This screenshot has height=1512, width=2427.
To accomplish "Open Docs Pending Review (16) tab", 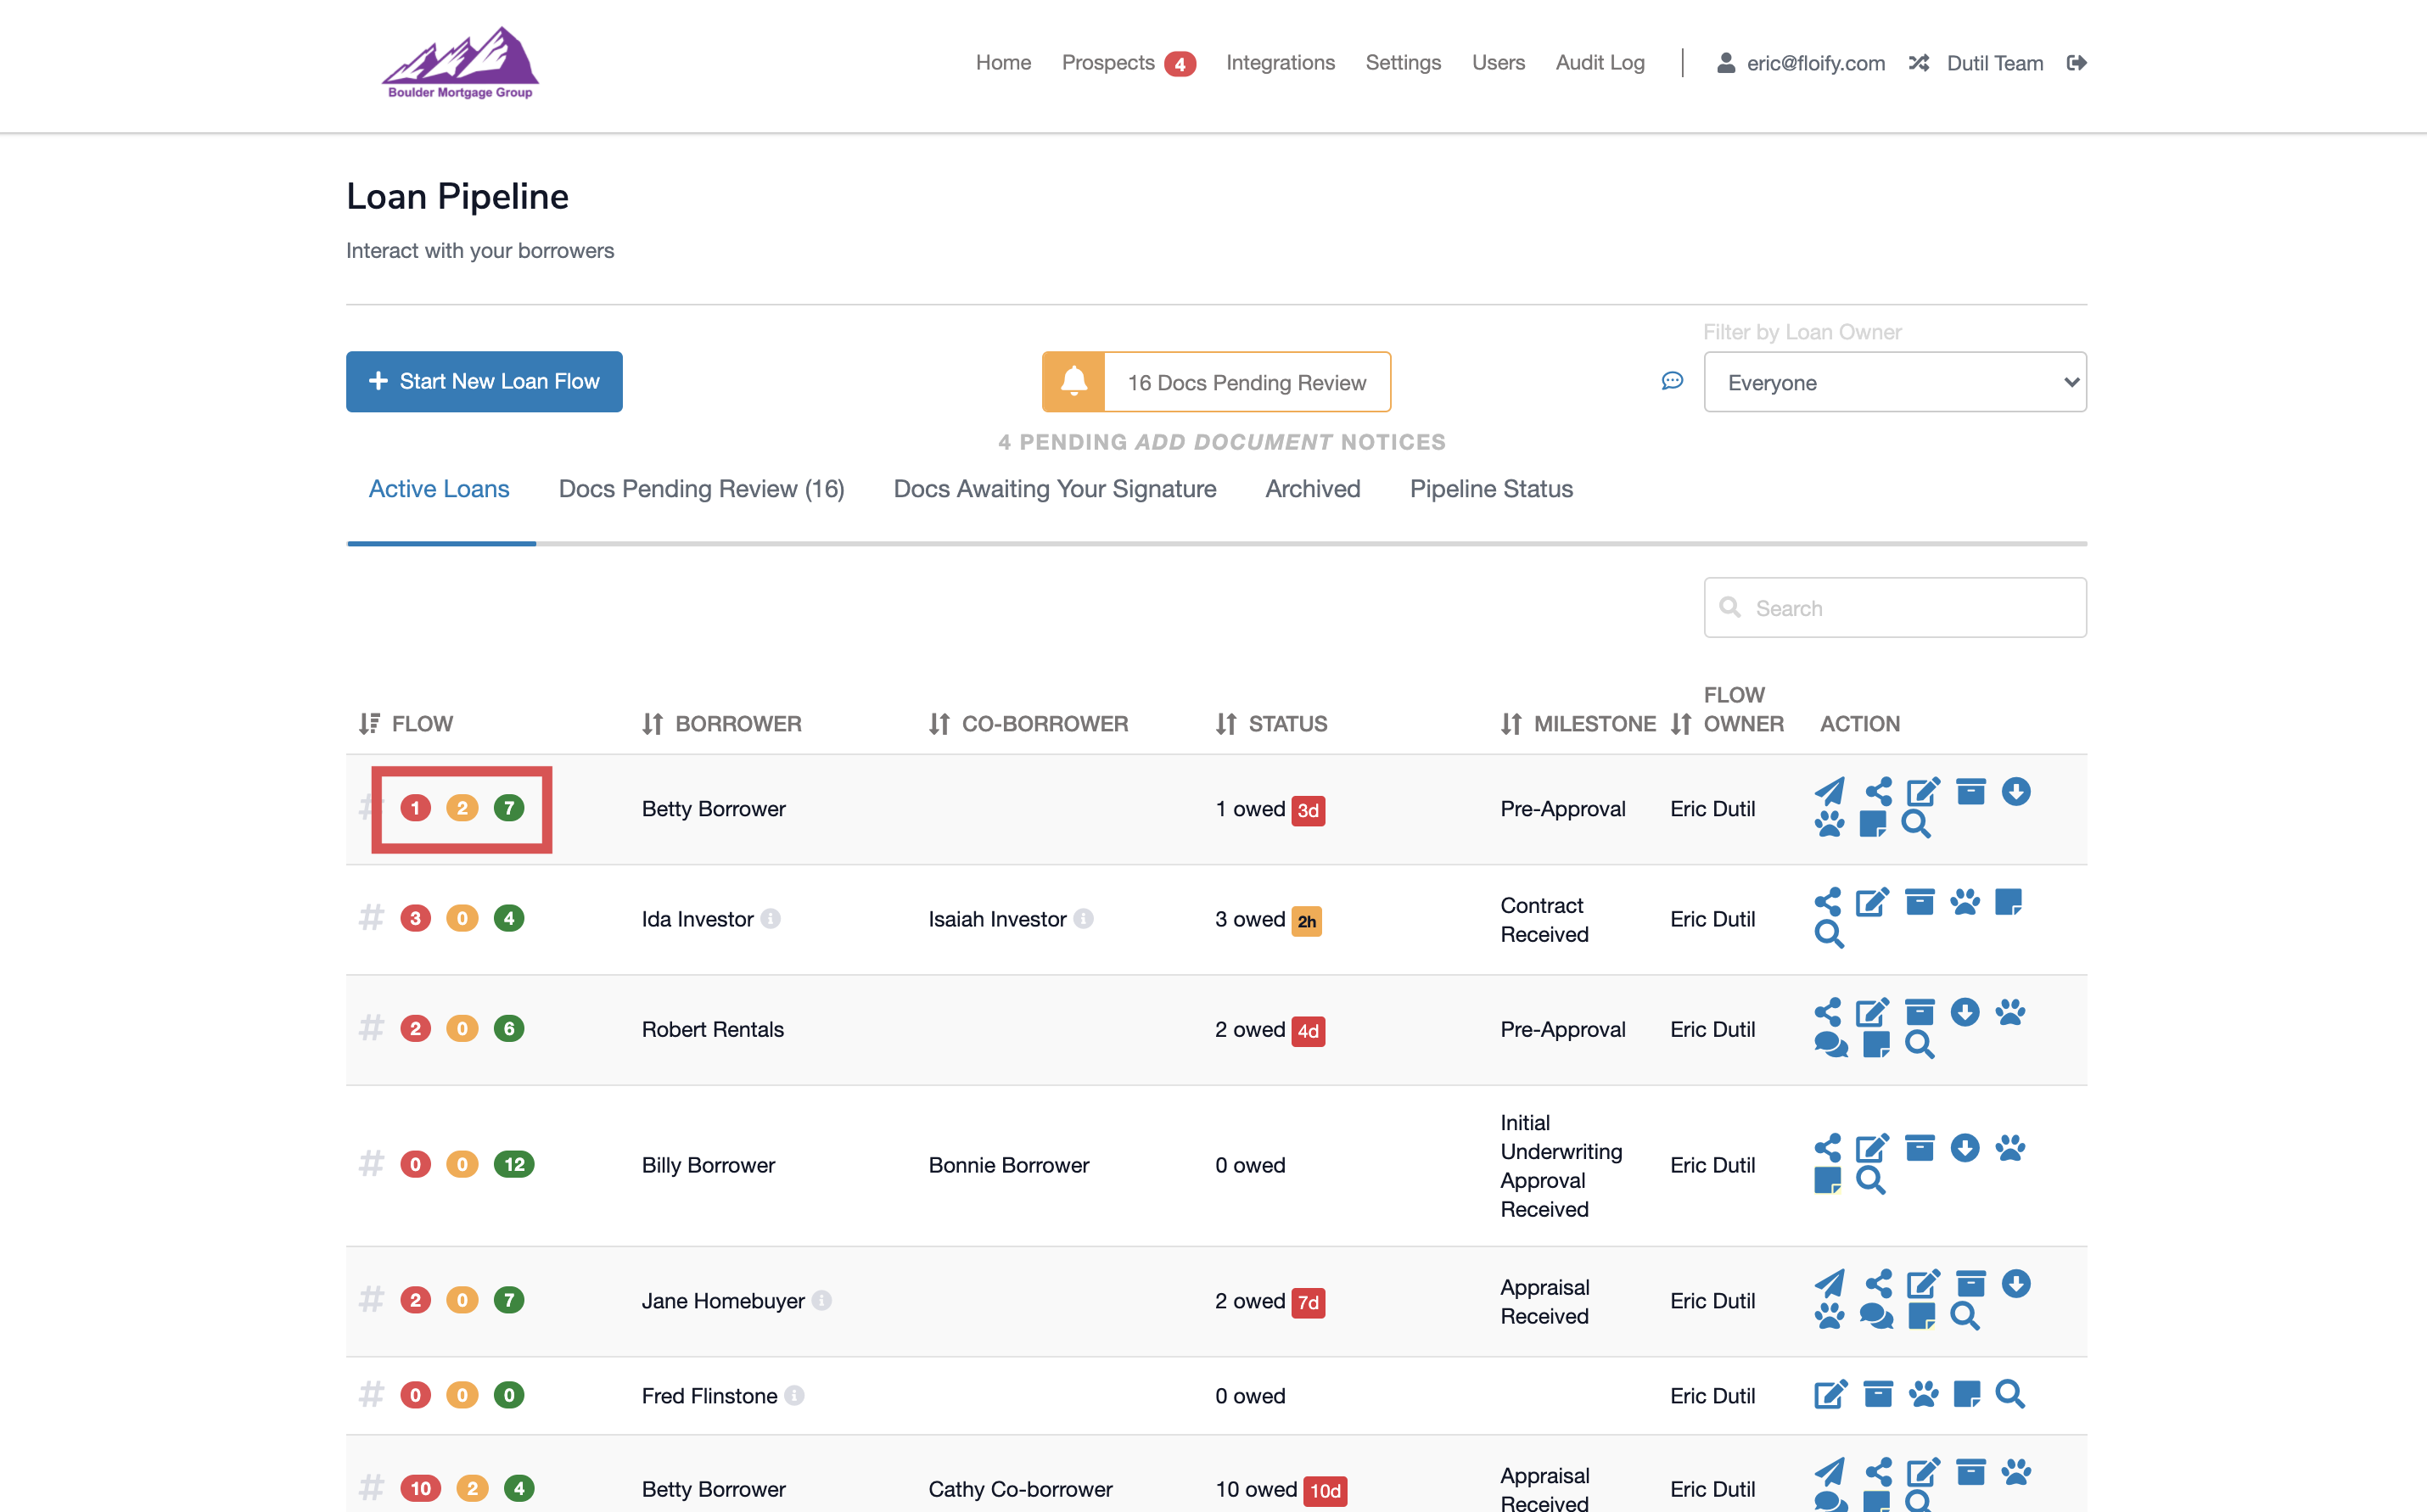I will click(x=701, y=489).
